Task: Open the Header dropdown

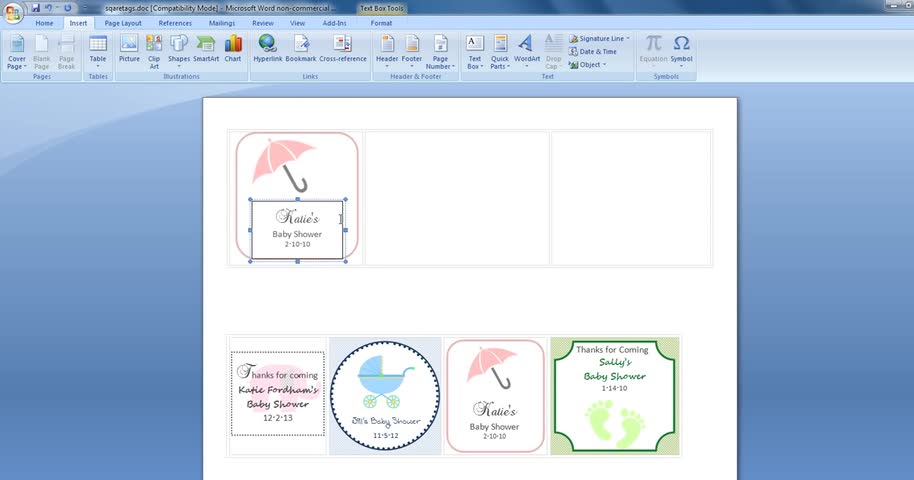Action: click(387, 52)
